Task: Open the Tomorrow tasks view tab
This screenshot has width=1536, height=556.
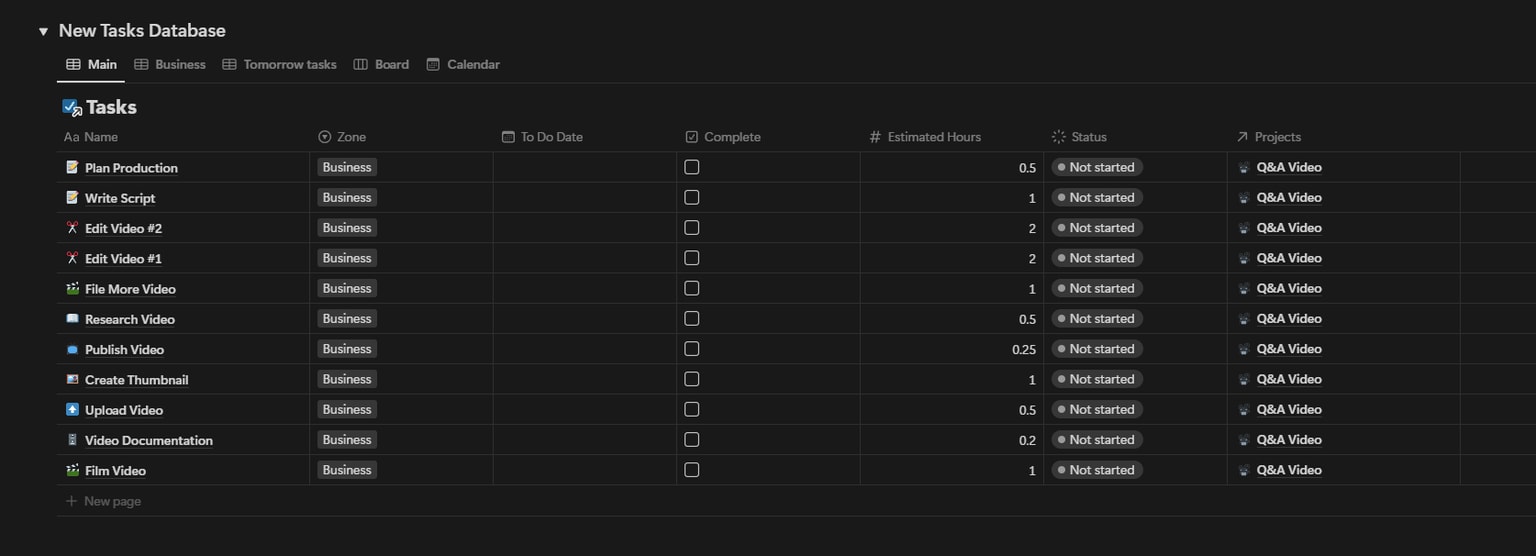Action: click(279, 64)
